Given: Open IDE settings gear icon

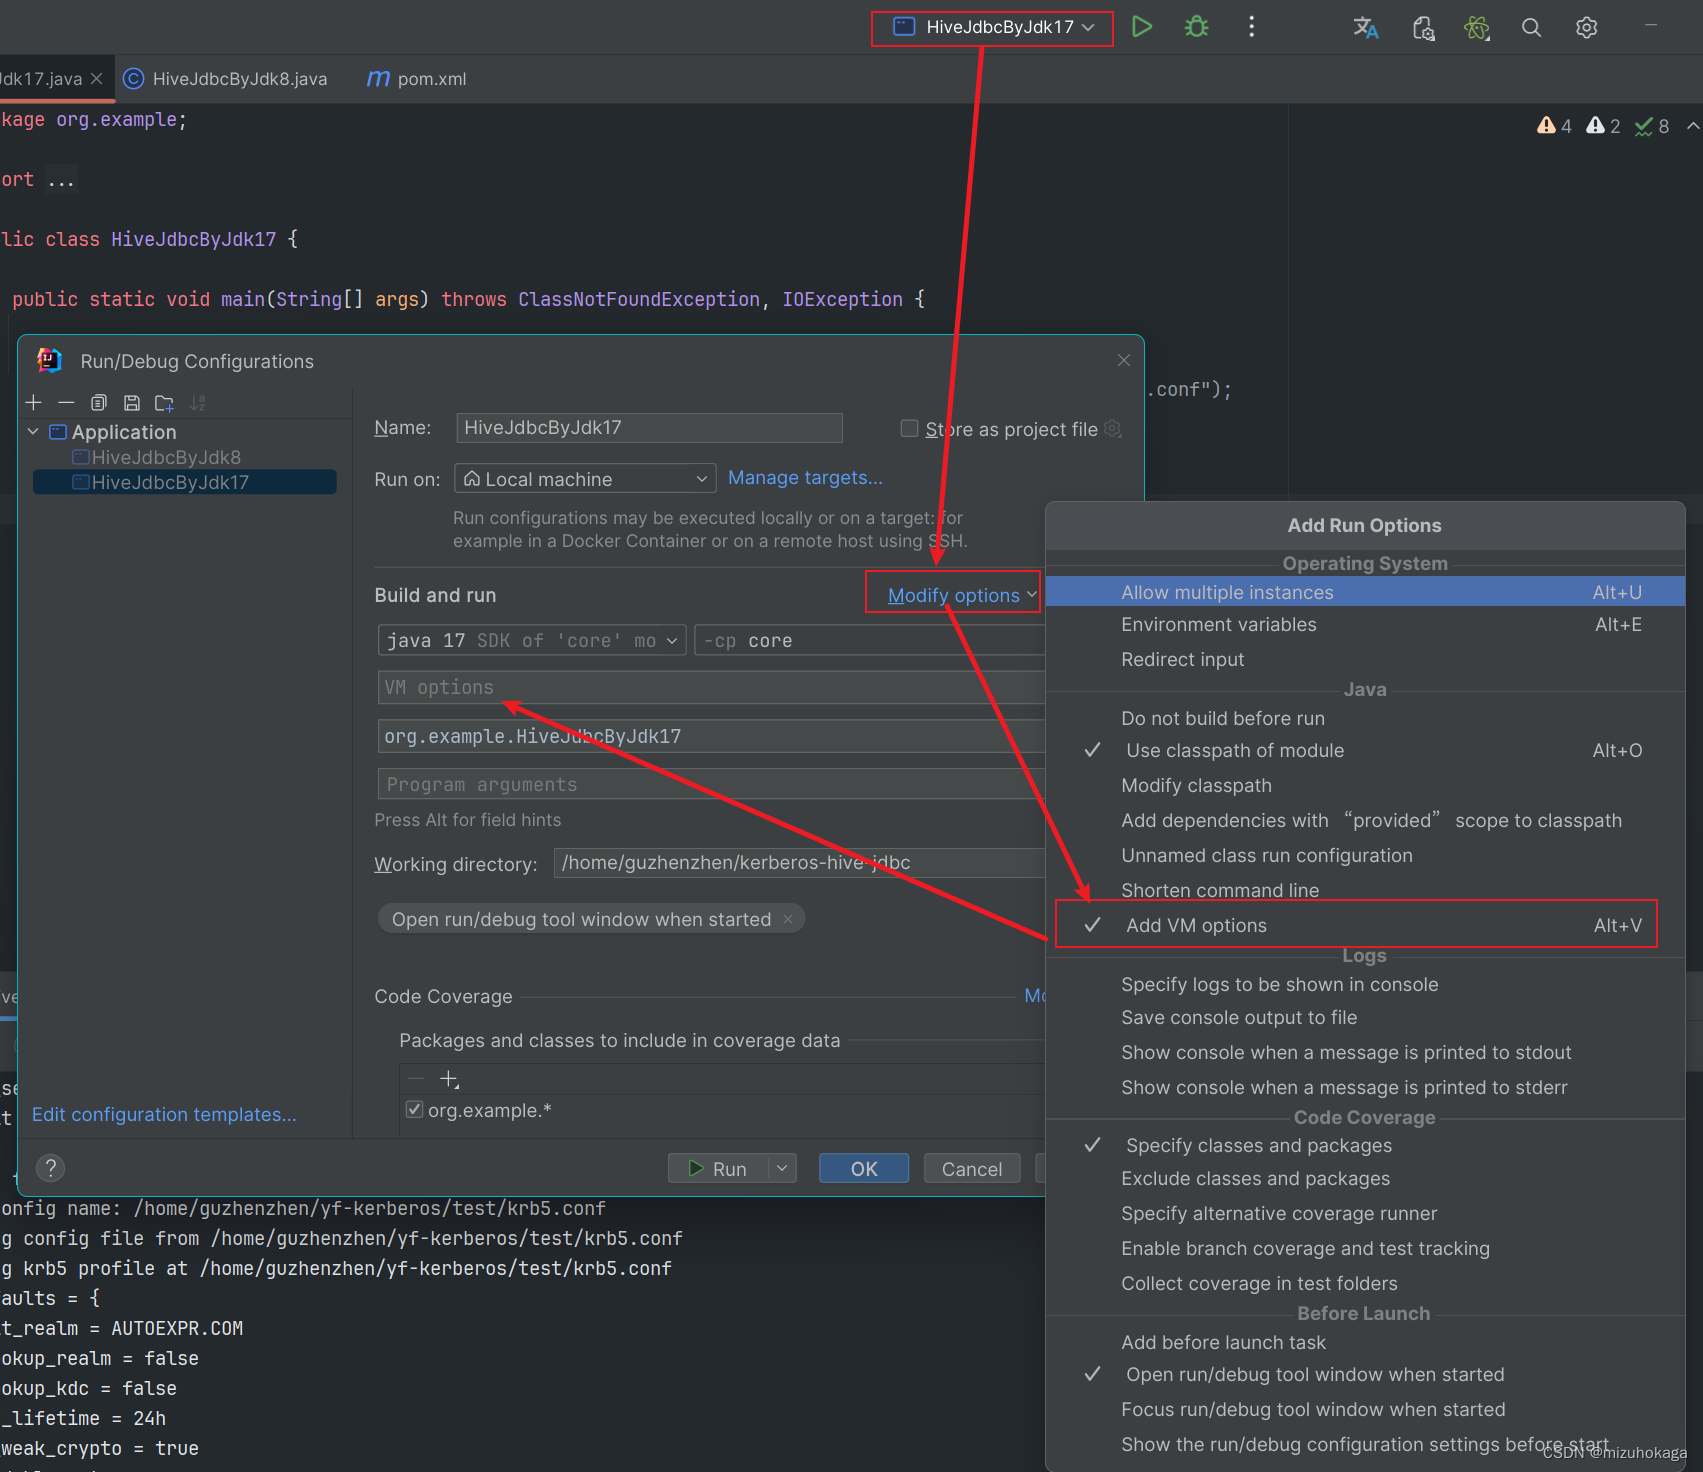Looking at the screenshot, I should 1586,28.
